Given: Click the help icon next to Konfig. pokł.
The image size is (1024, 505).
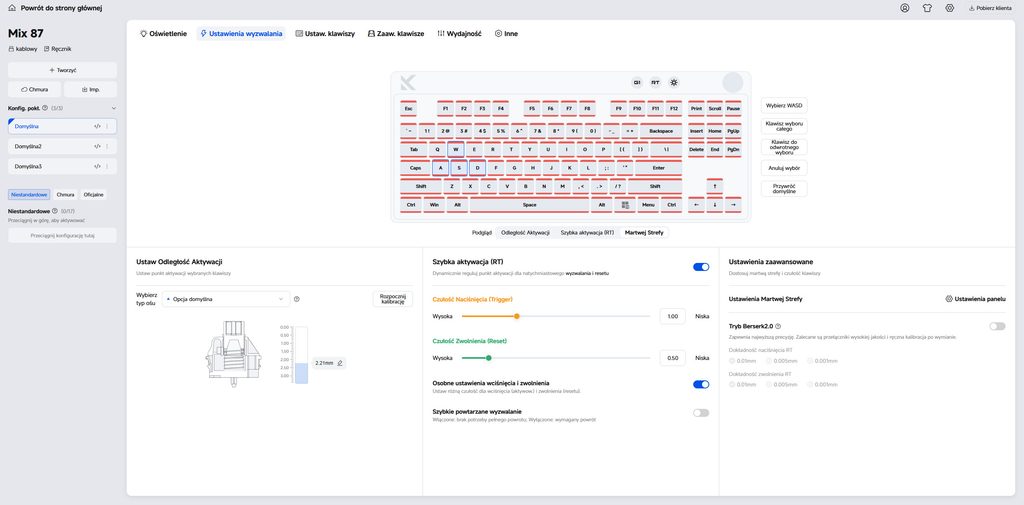Looking at the screenshot, I should (x=45, y=108).
